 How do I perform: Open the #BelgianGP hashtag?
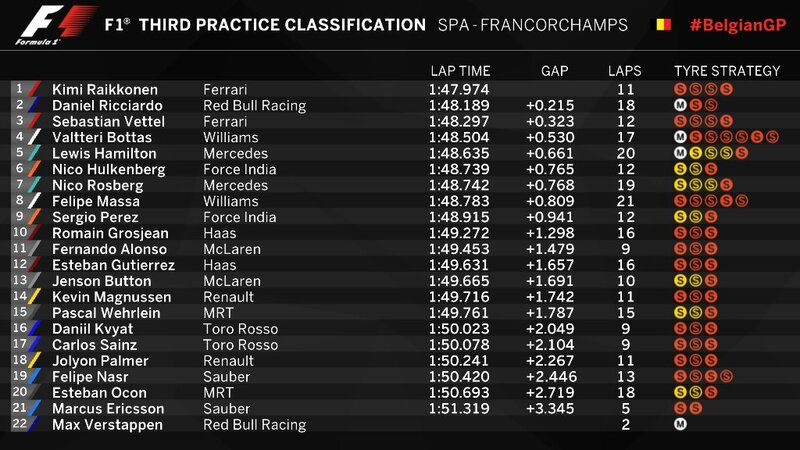(738, 25)
